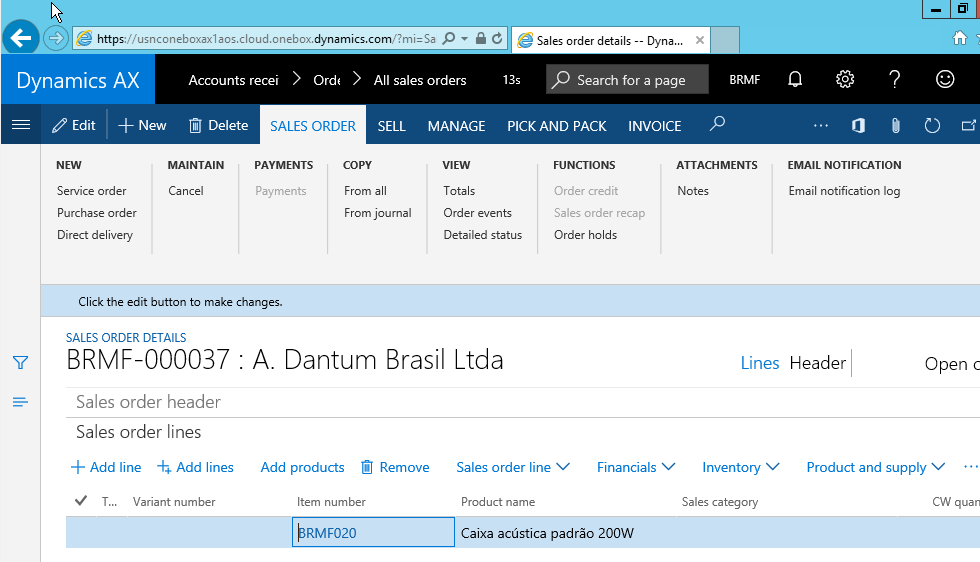
Task: Click Cancel under Maintain
Action: click(x=186, y=191)
